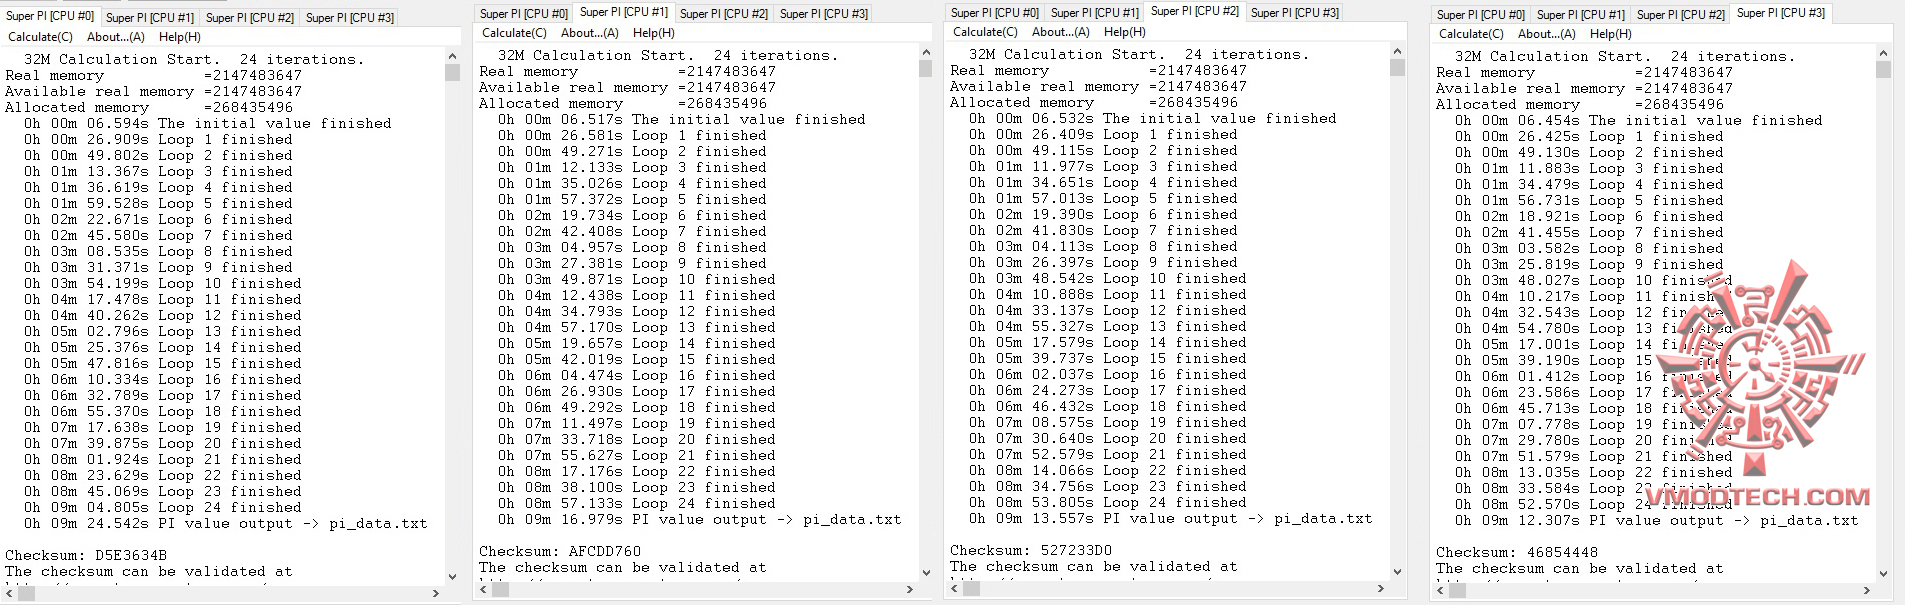Open Help menu in the 527233D0 checksum window
This screenshot has width=1919, height=605.
click(1124, 32)
